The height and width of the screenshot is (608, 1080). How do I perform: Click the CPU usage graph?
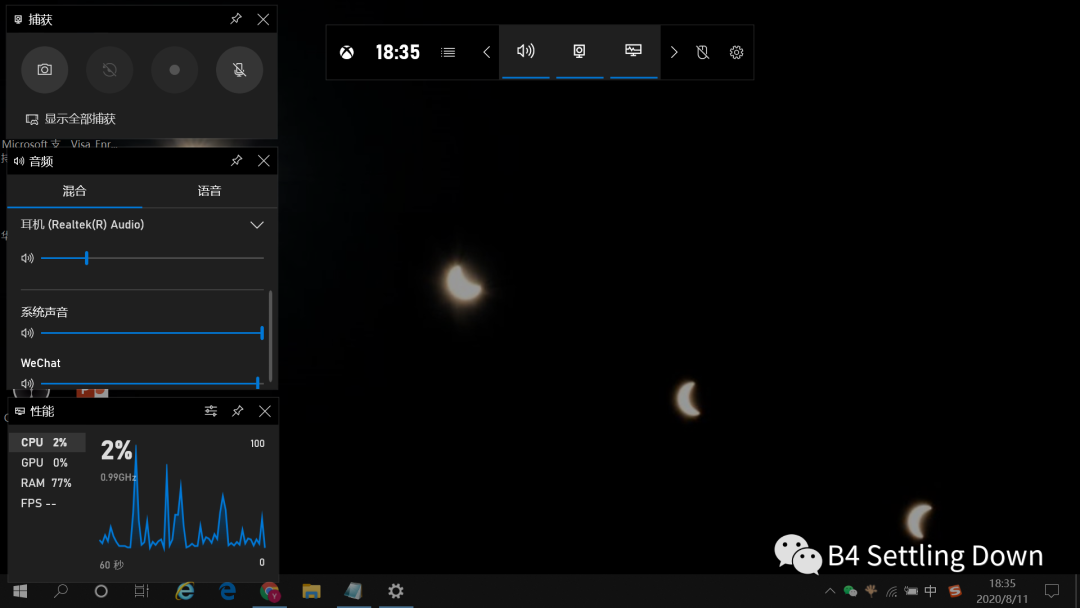click(183, 497)
